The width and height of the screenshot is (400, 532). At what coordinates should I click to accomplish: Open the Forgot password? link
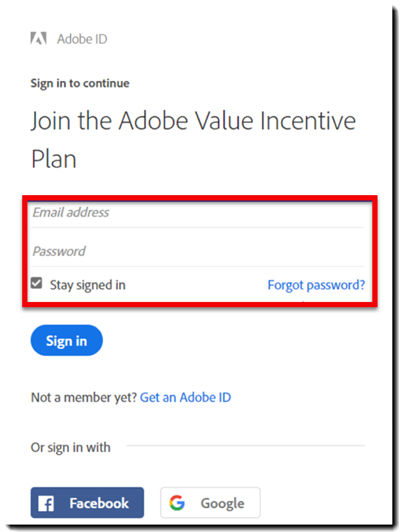click(x=316, y=285)
